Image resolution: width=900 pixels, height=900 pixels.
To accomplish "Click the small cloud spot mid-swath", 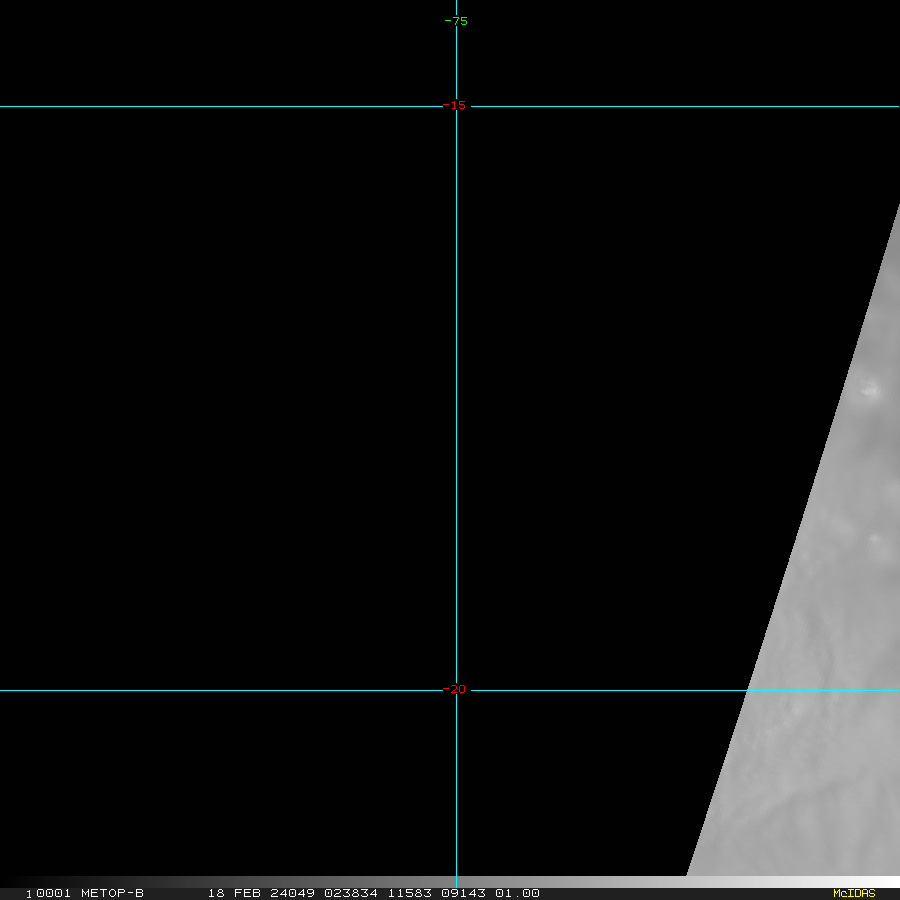I will 877,540.
